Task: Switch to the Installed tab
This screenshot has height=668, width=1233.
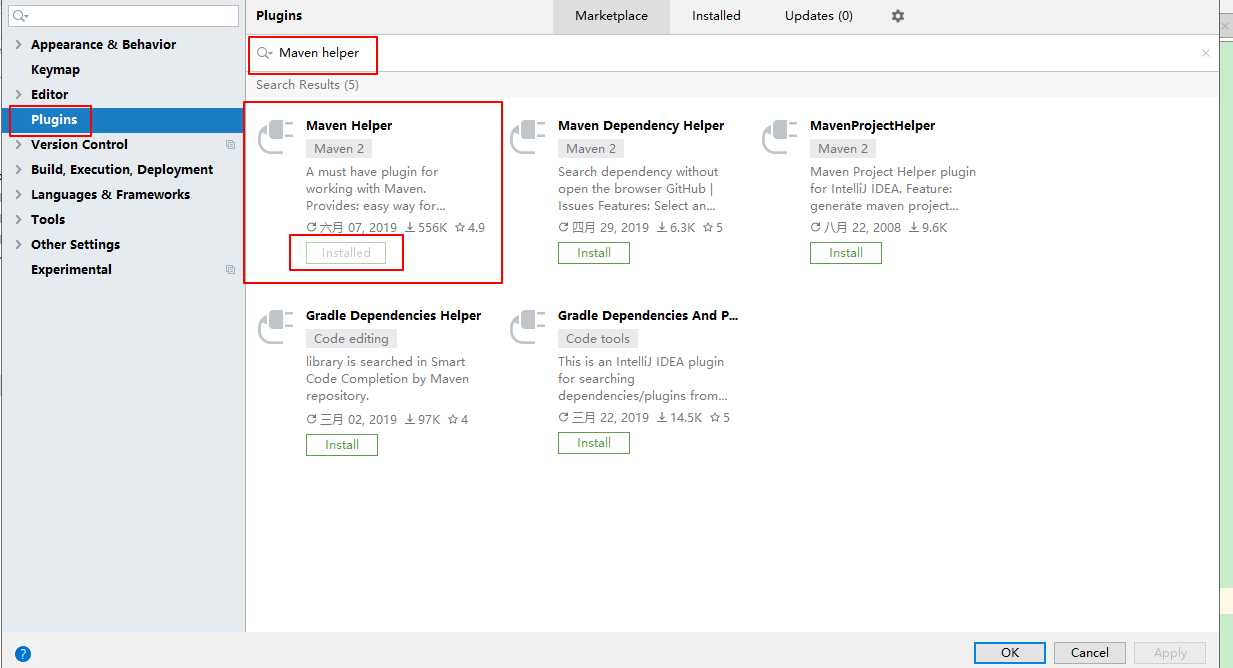Action: click(x=716, y=16)
